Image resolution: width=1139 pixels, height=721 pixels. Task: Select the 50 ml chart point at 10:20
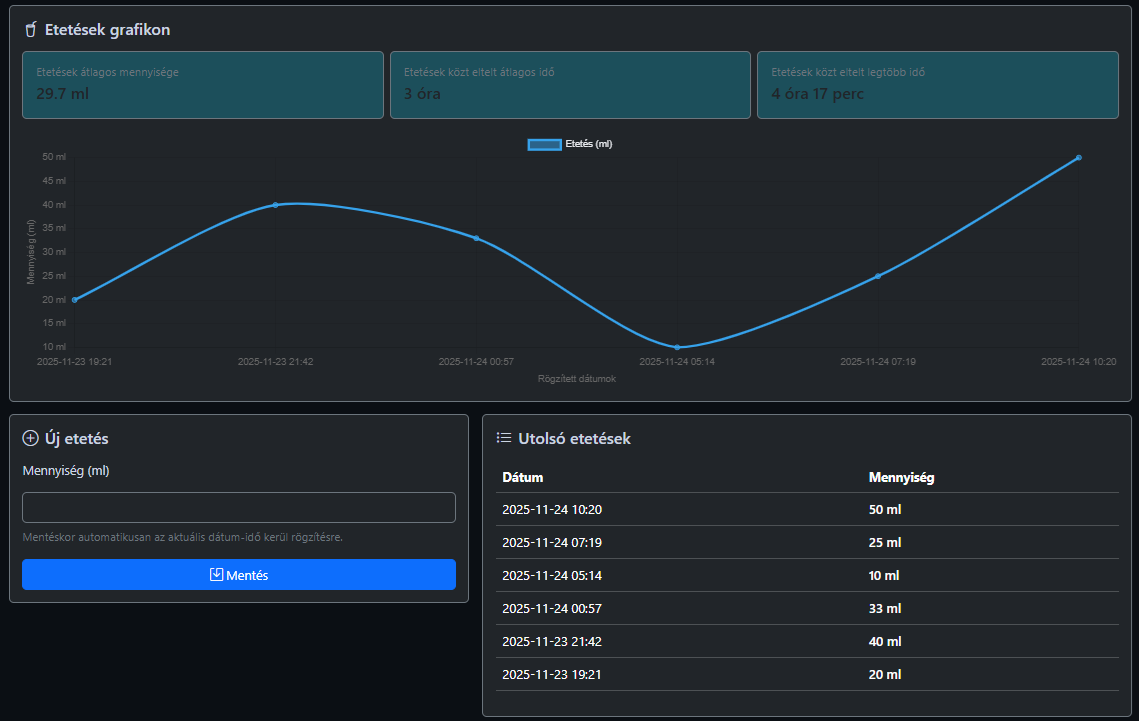coord(1079,157)
